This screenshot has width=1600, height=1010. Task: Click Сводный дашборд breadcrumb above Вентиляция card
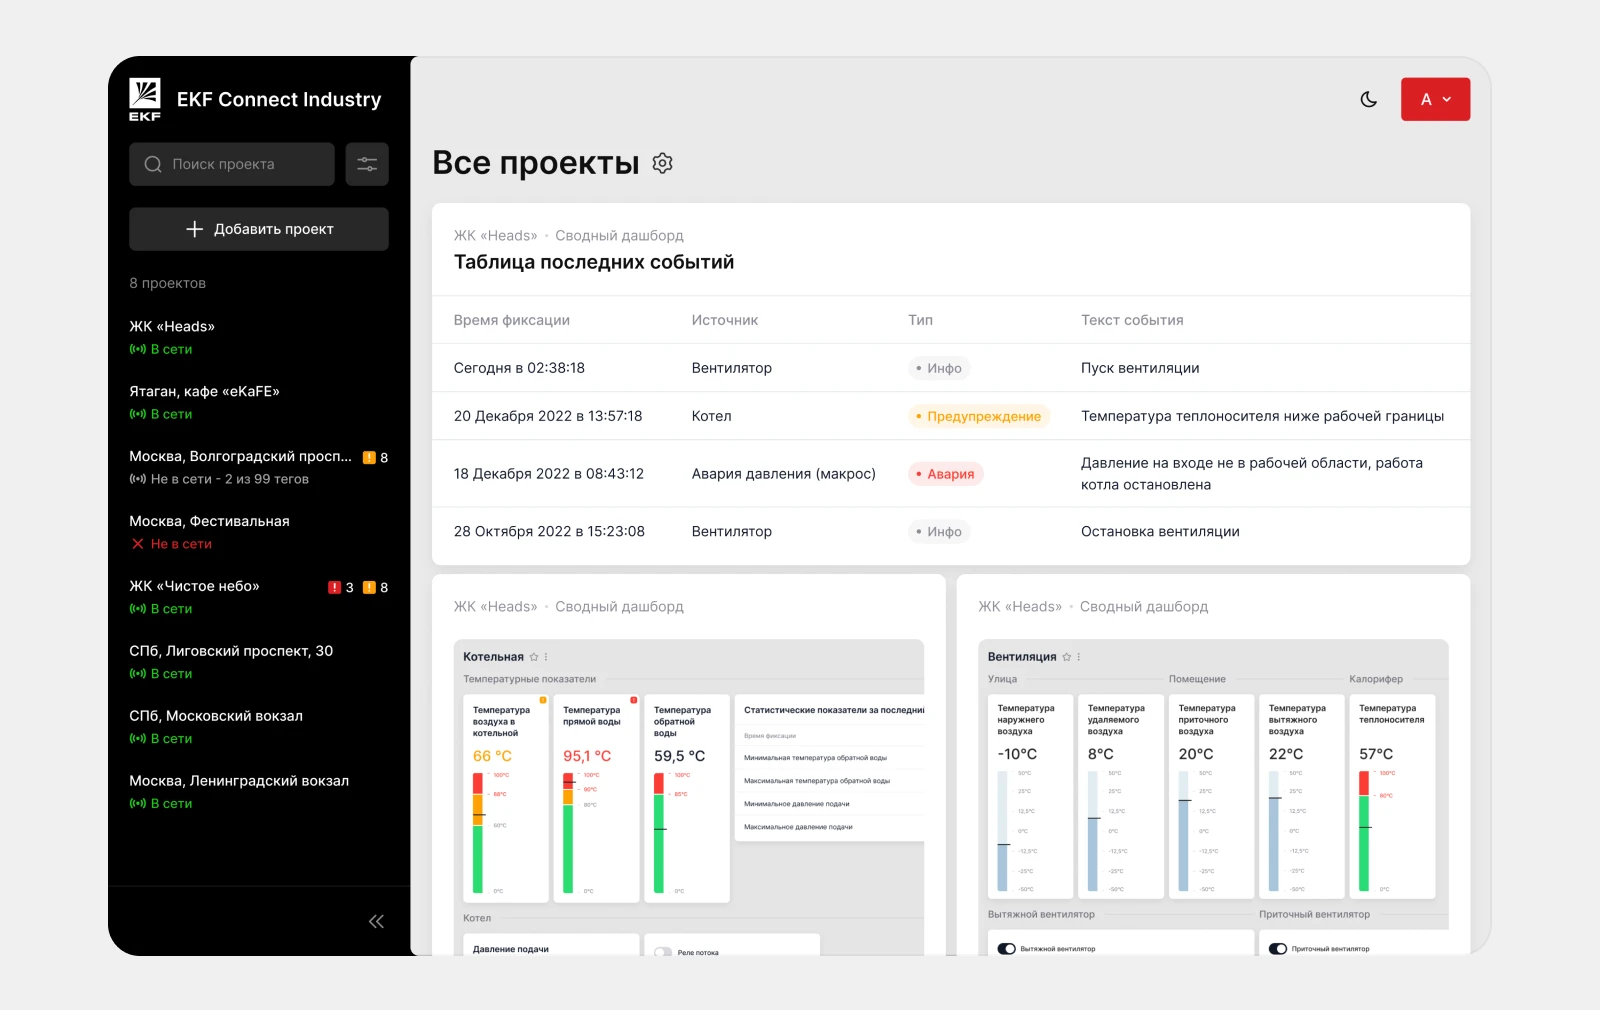point(1144,607)
